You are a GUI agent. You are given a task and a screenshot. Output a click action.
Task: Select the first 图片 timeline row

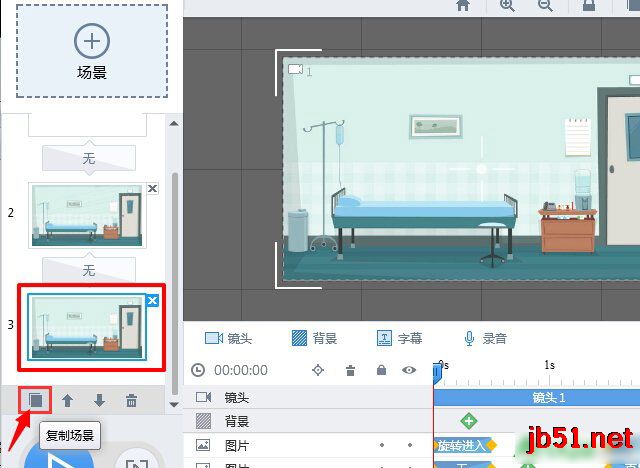[308, 445]
